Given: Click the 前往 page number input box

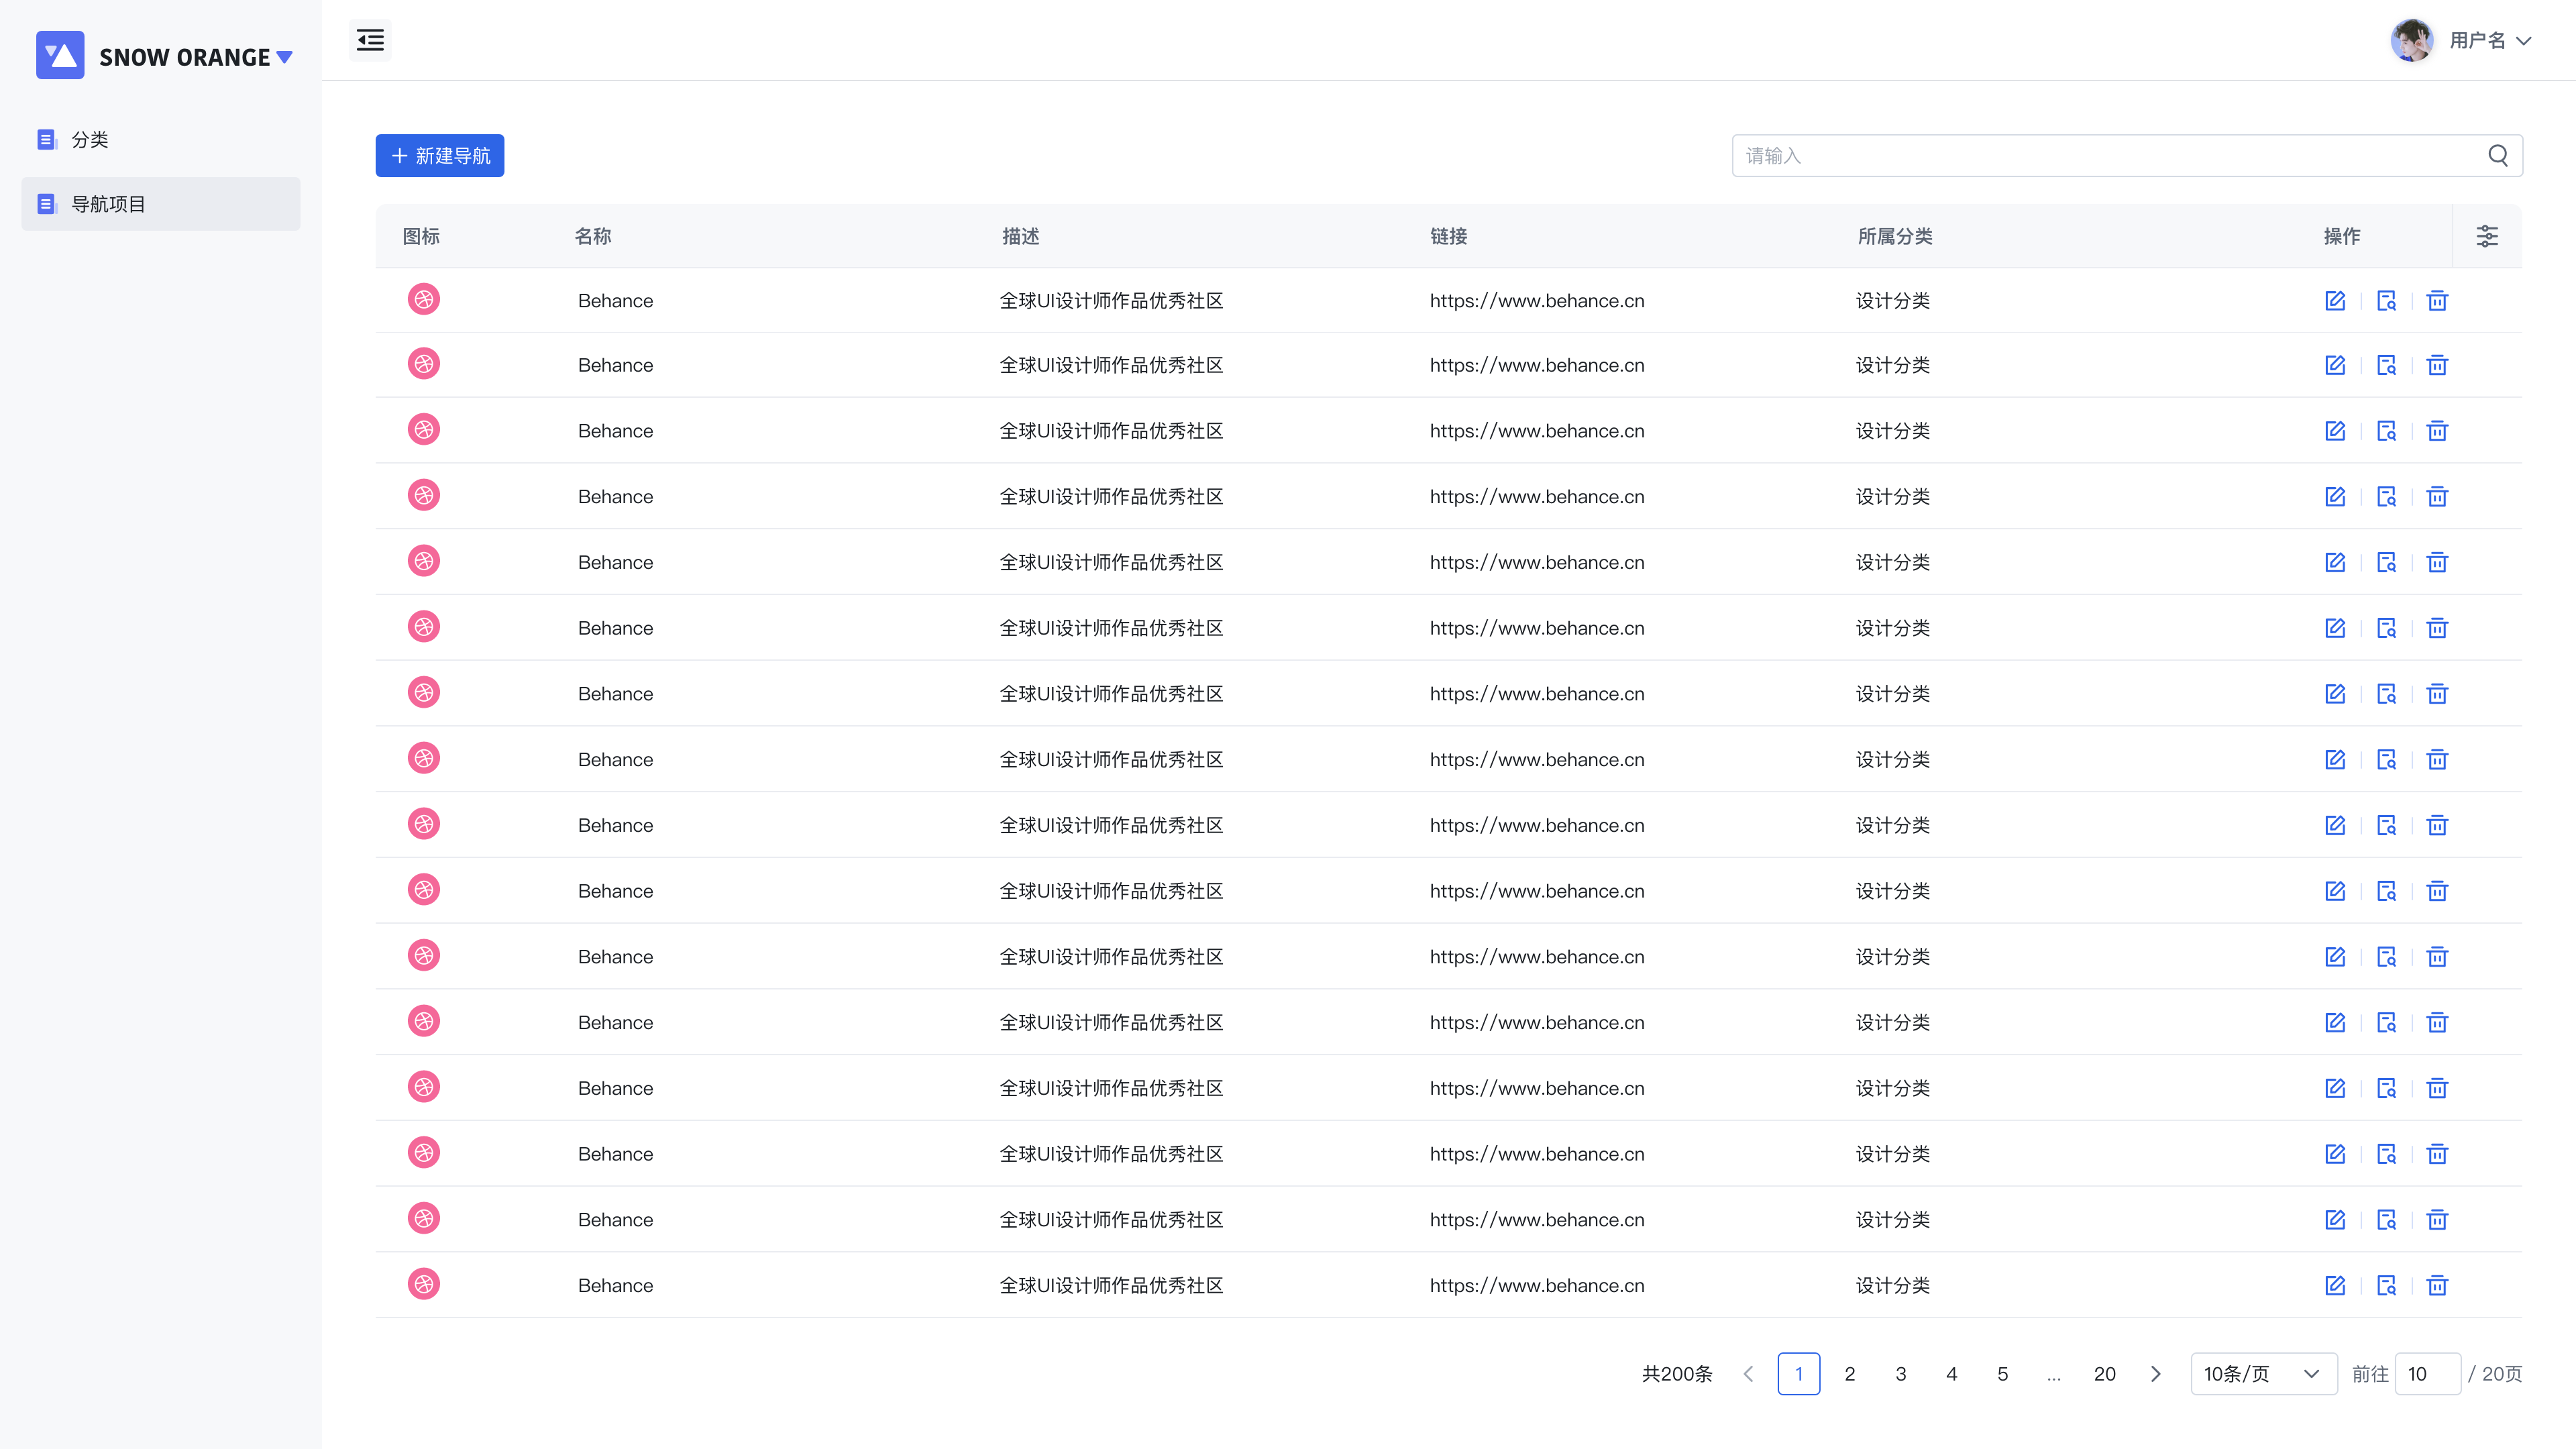Looking at the screenshot, I should 2427,1374.
